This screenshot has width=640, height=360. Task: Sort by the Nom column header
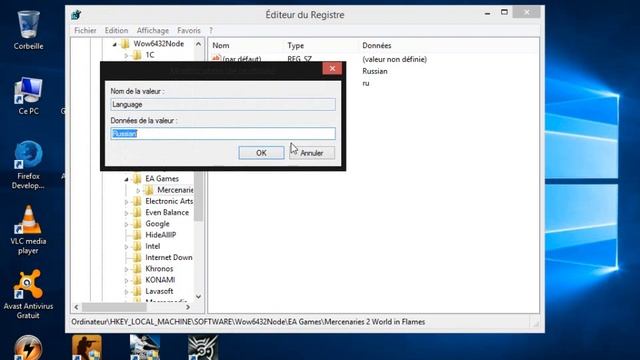(x=220, y=46)
